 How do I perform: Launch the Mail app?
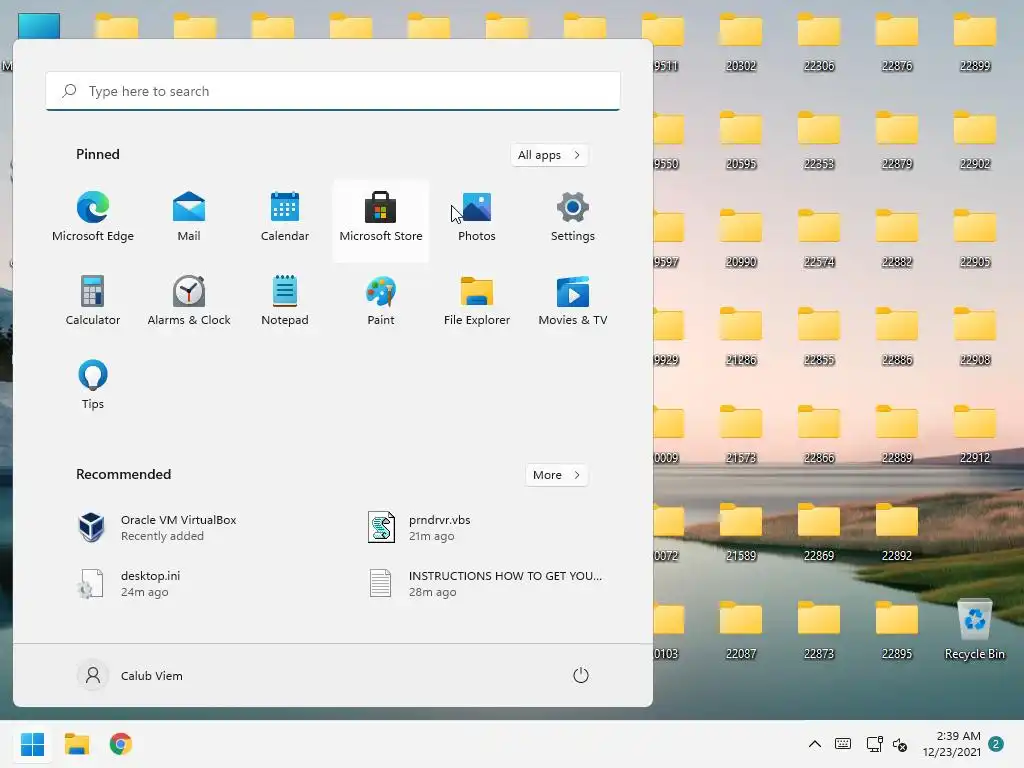189,219
